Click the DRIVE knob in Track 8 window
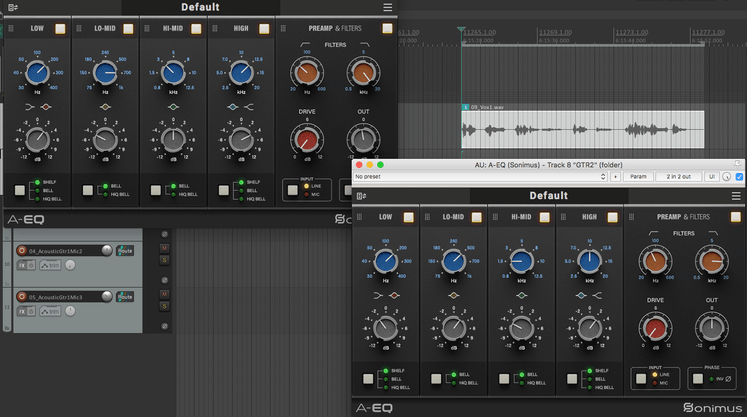 coord(655,328)
